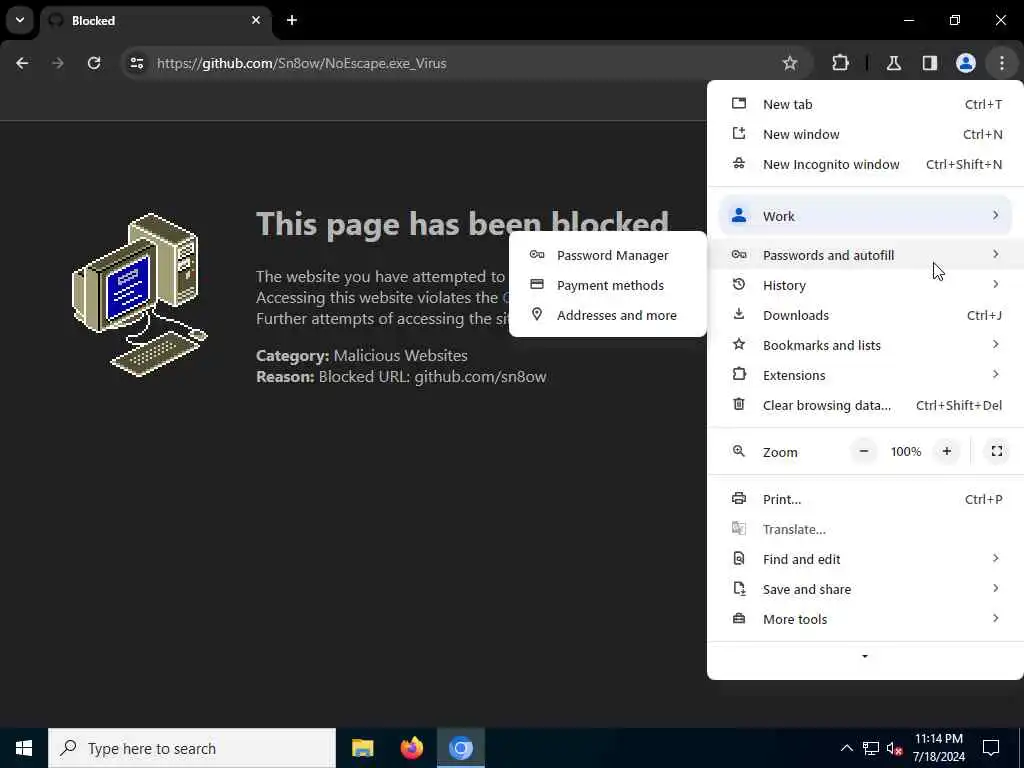Click the menu scroll-down arrow at bottom
The height and width of the screenshot is (768, 1024).
(865, 656)
